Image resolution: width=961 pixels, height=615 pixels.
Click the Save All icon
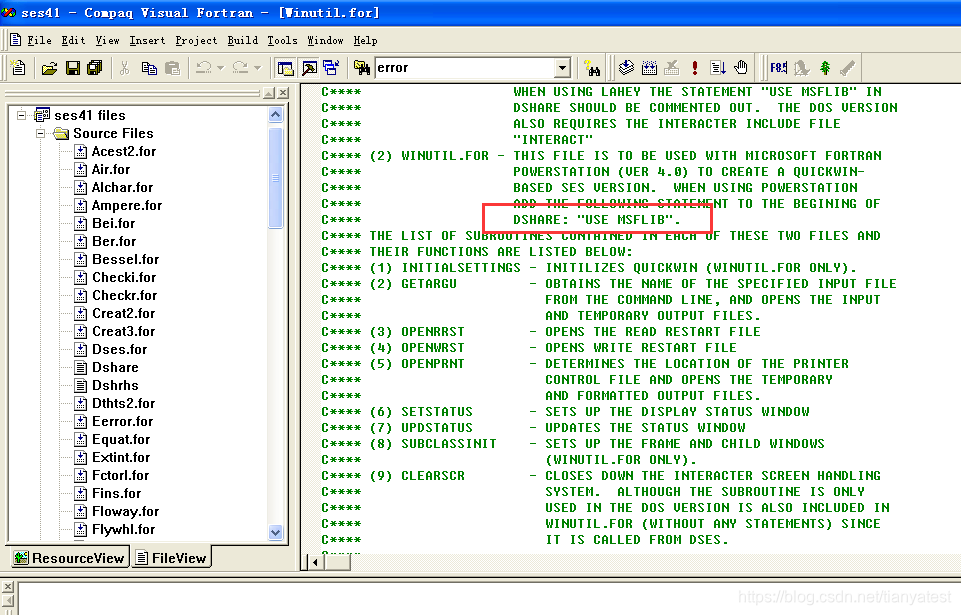tap(95, 68)
